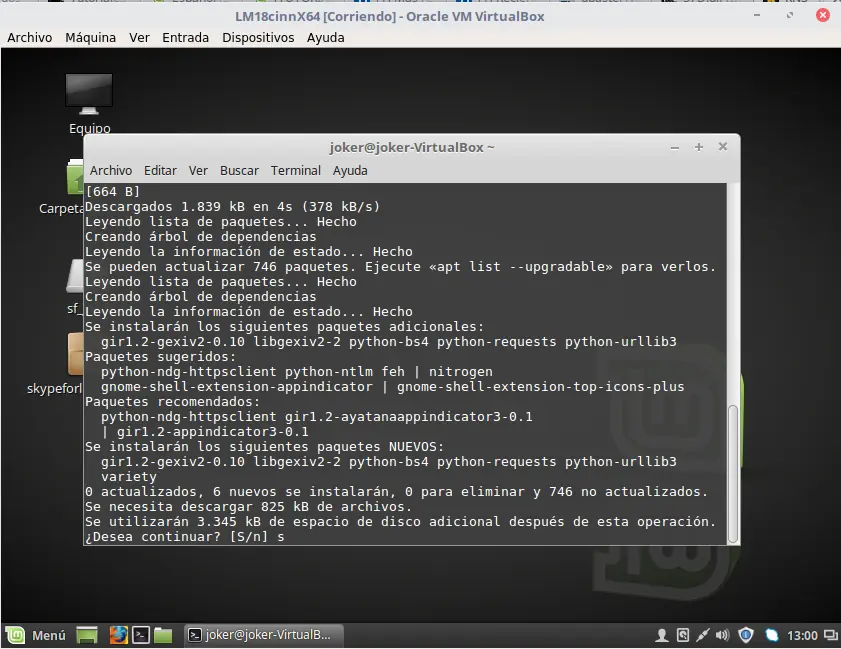Open the Terminal menu
This screenshot has height=649, width=841.
tap(295, 170)
